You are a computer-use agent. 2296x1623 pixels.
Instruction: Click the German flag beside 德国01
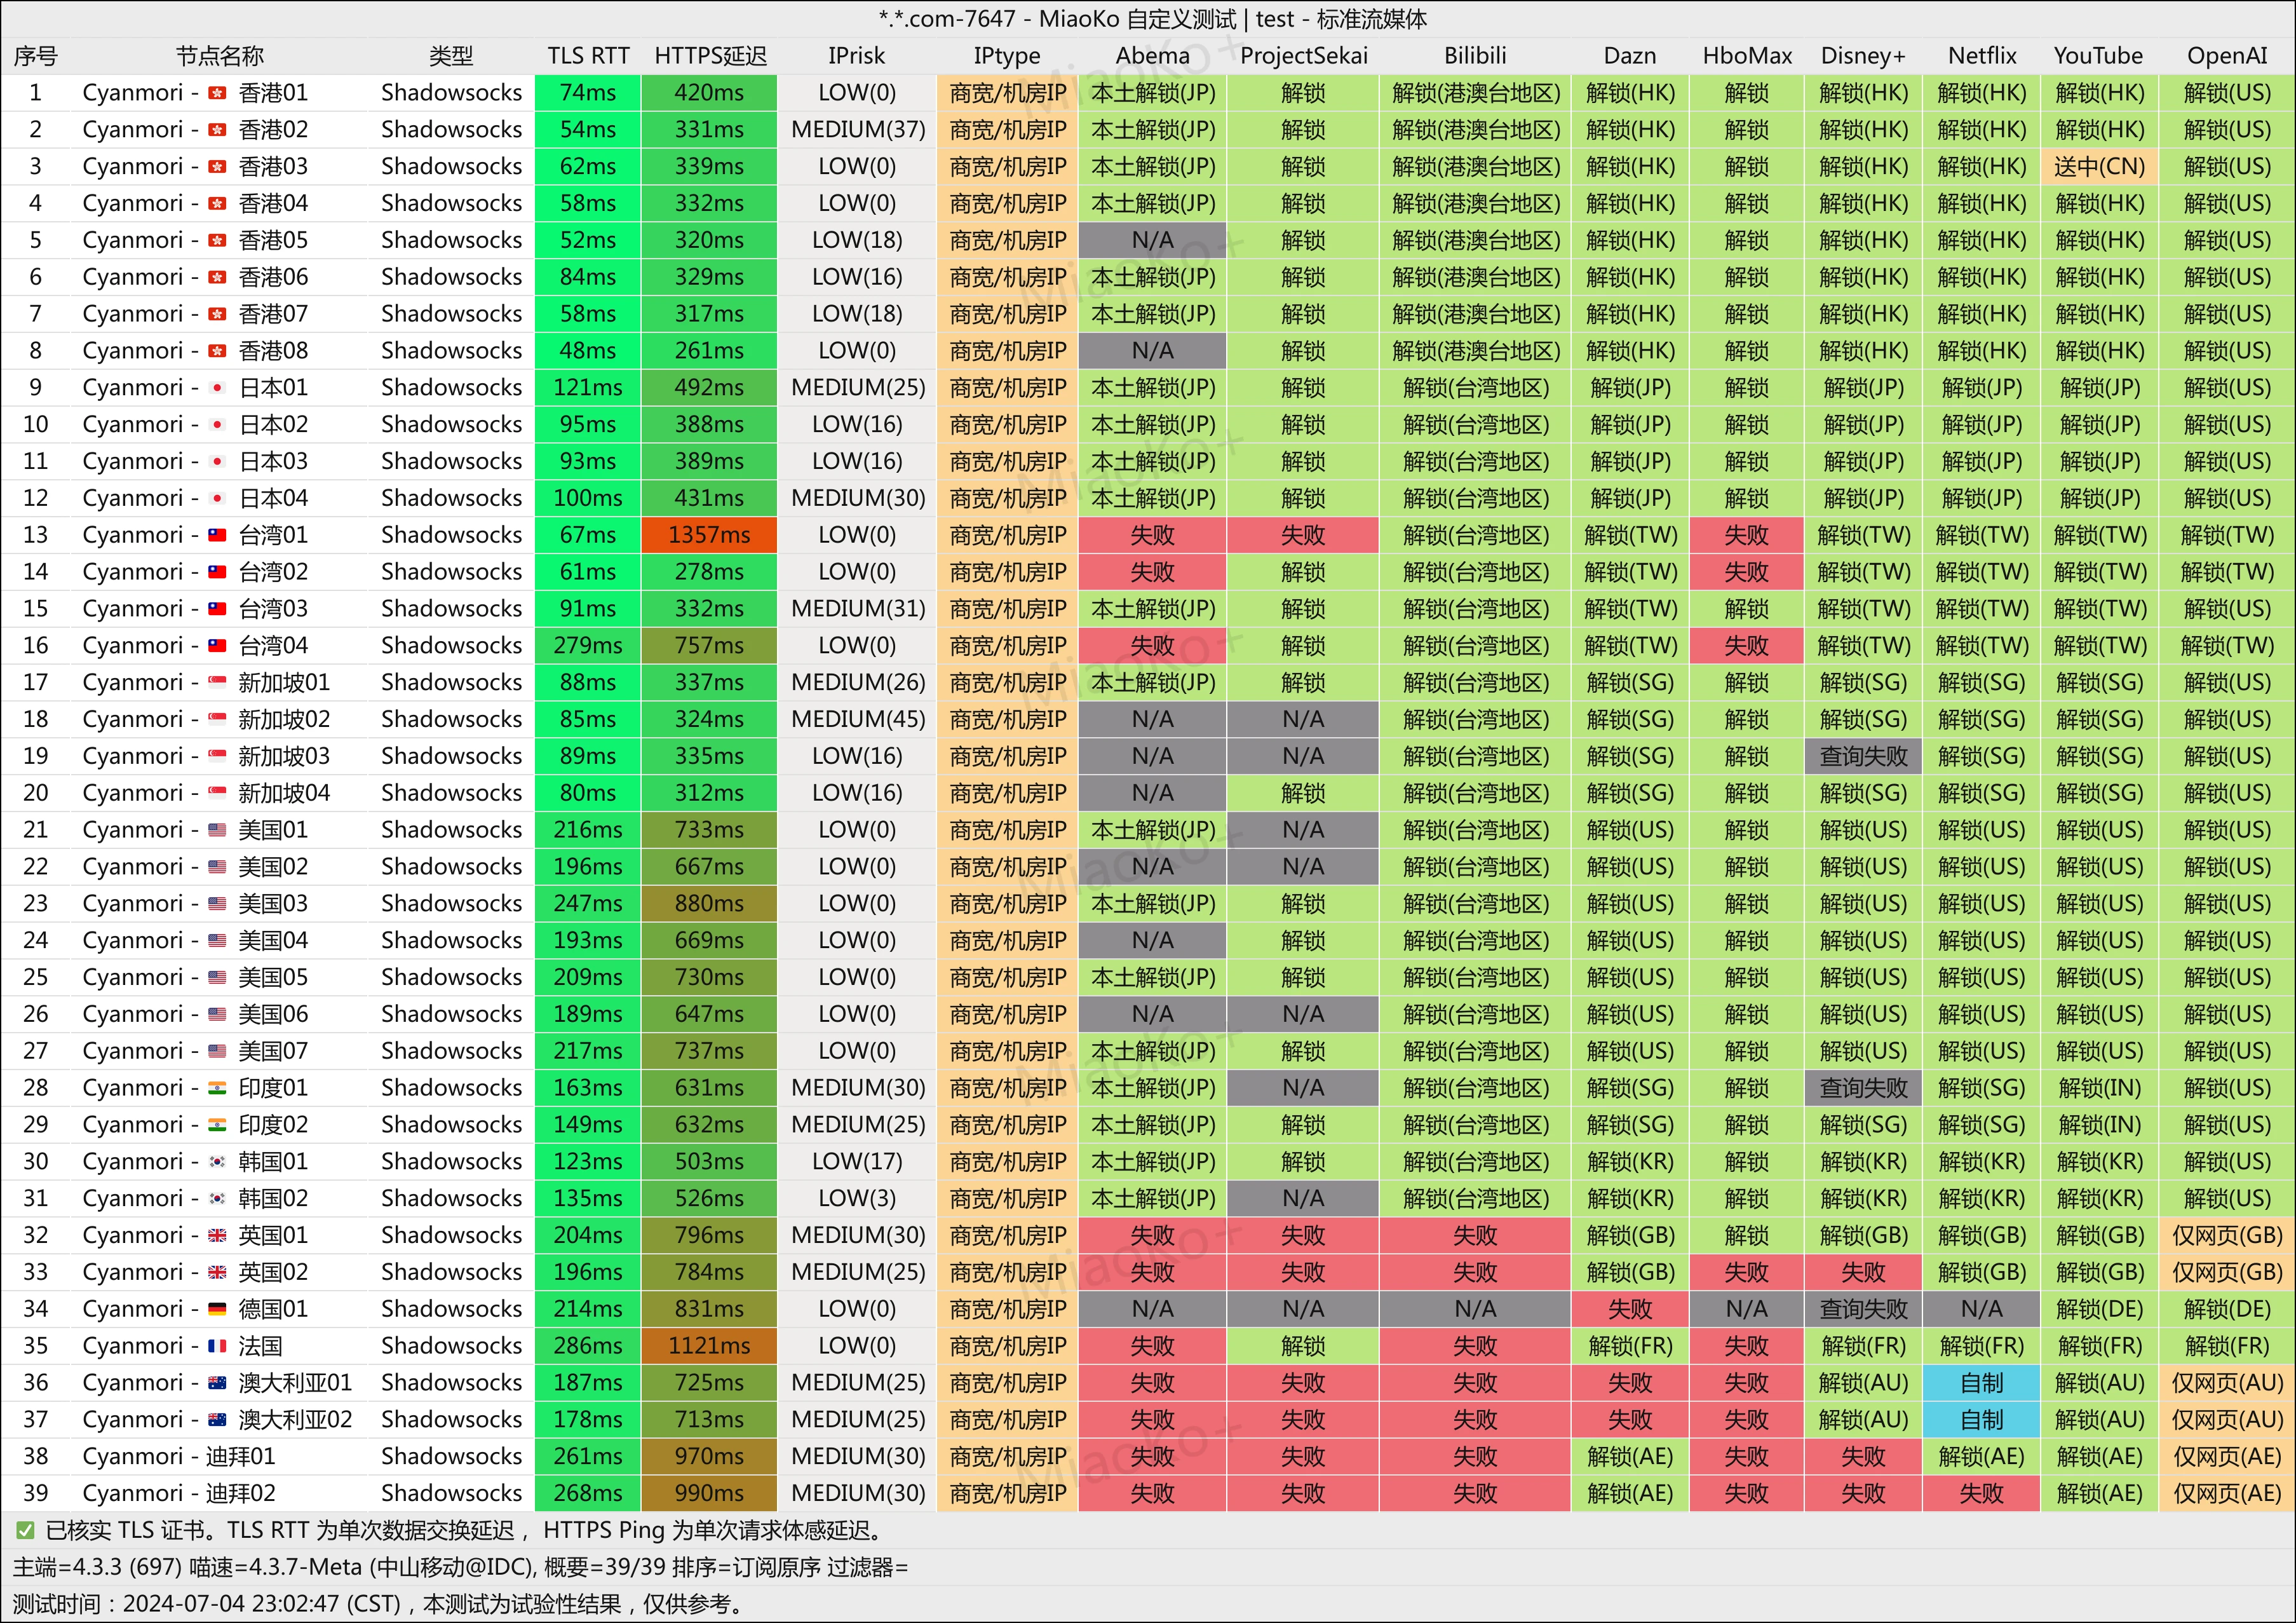pyautogui.click(x=217, y=1309)
